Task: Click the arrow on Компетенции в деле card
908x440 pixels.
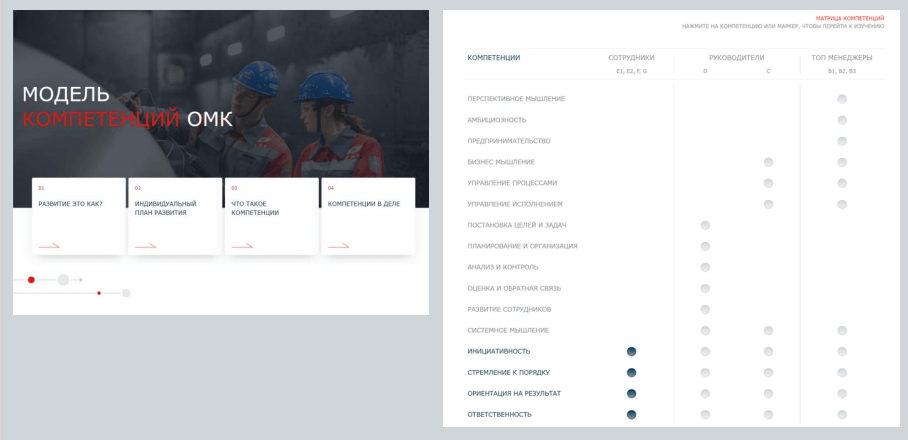Action: [x=338, y=246]
